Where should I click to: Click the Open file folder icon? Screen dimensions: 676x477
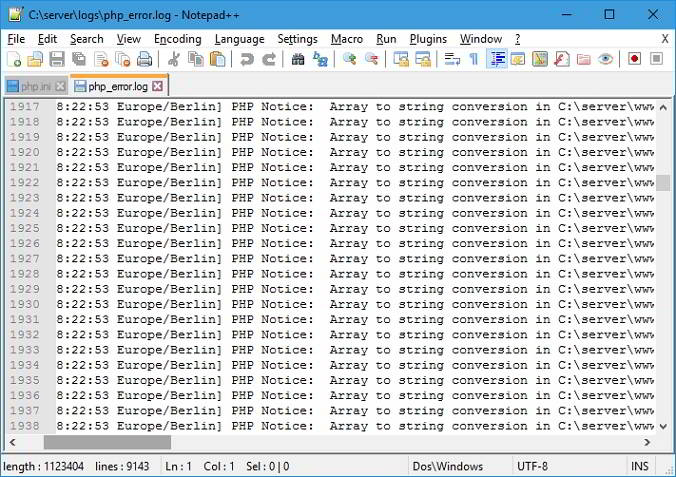[35, 59]
